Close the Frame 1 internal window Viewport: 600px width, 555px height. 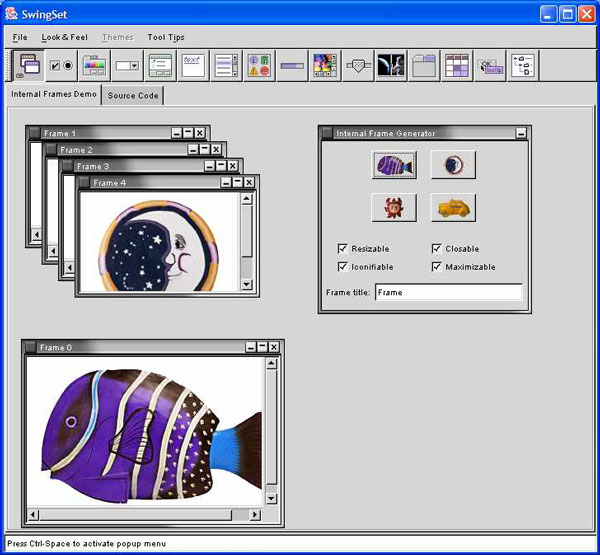[x=200, y=133]
